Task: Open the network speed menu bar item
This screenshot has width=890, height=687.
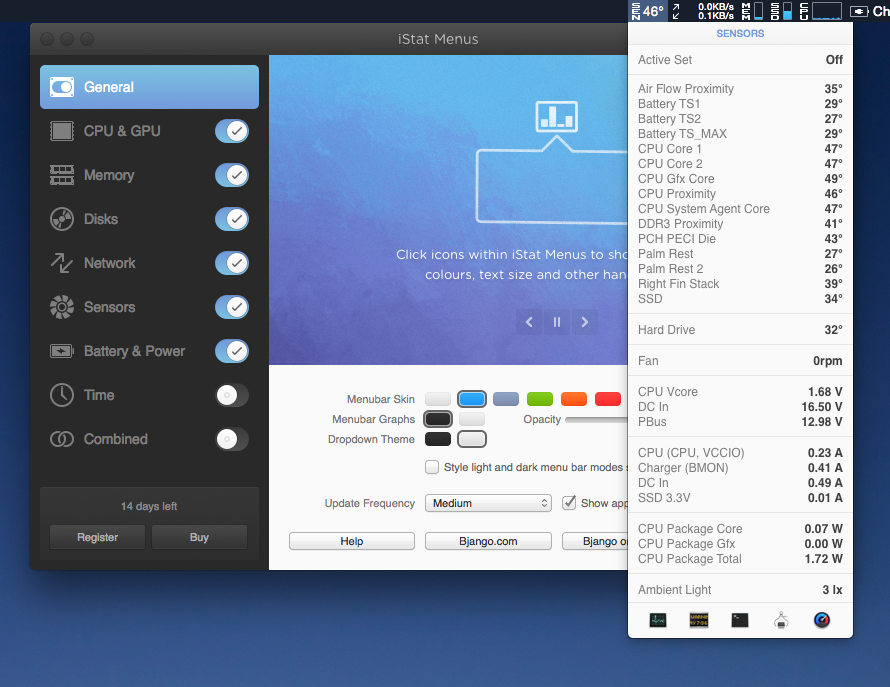Action: pyautogui.click(x=703, y=11)
